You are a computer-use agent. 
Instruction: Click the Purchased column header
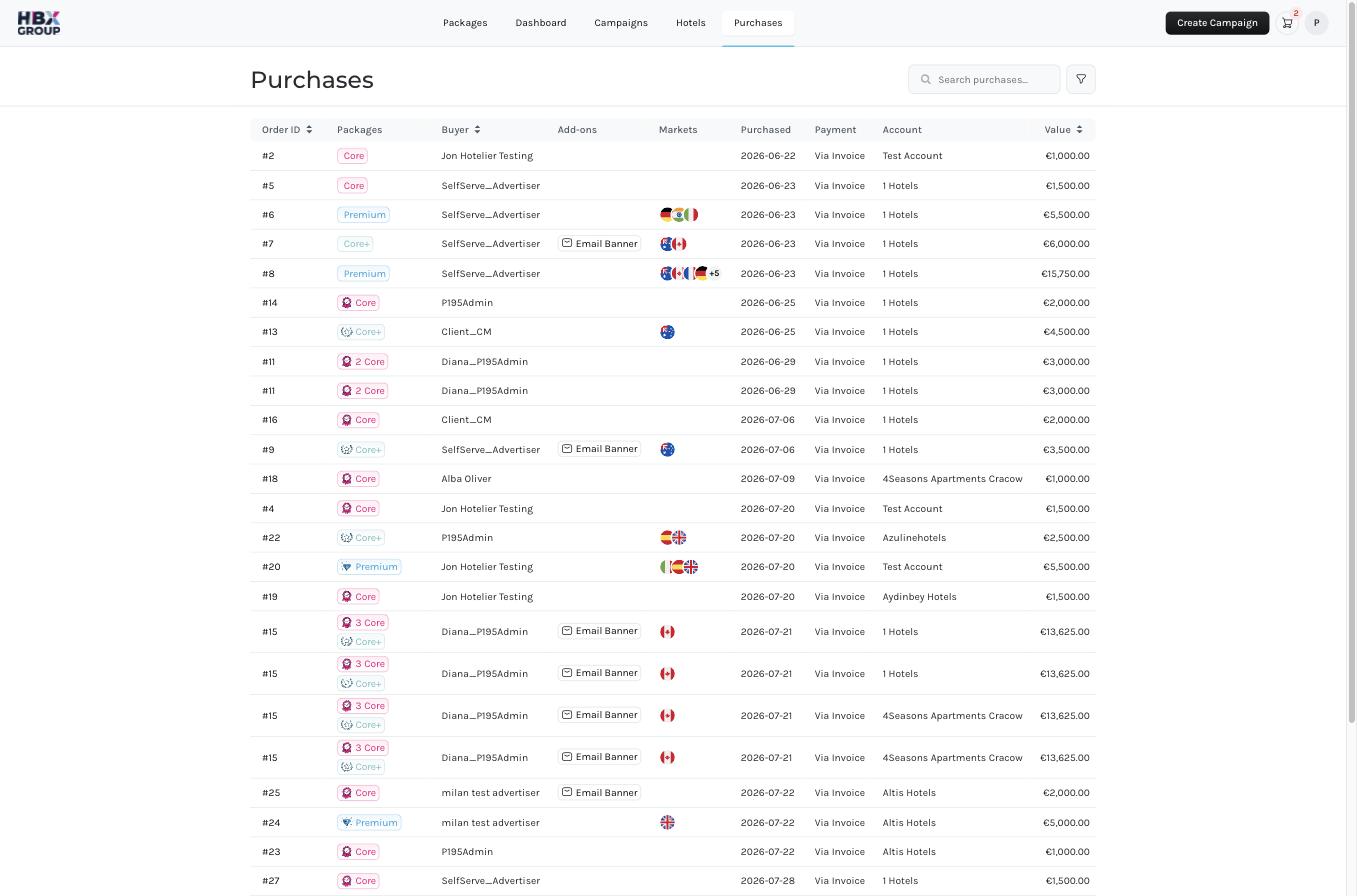(x=766, y=130)
